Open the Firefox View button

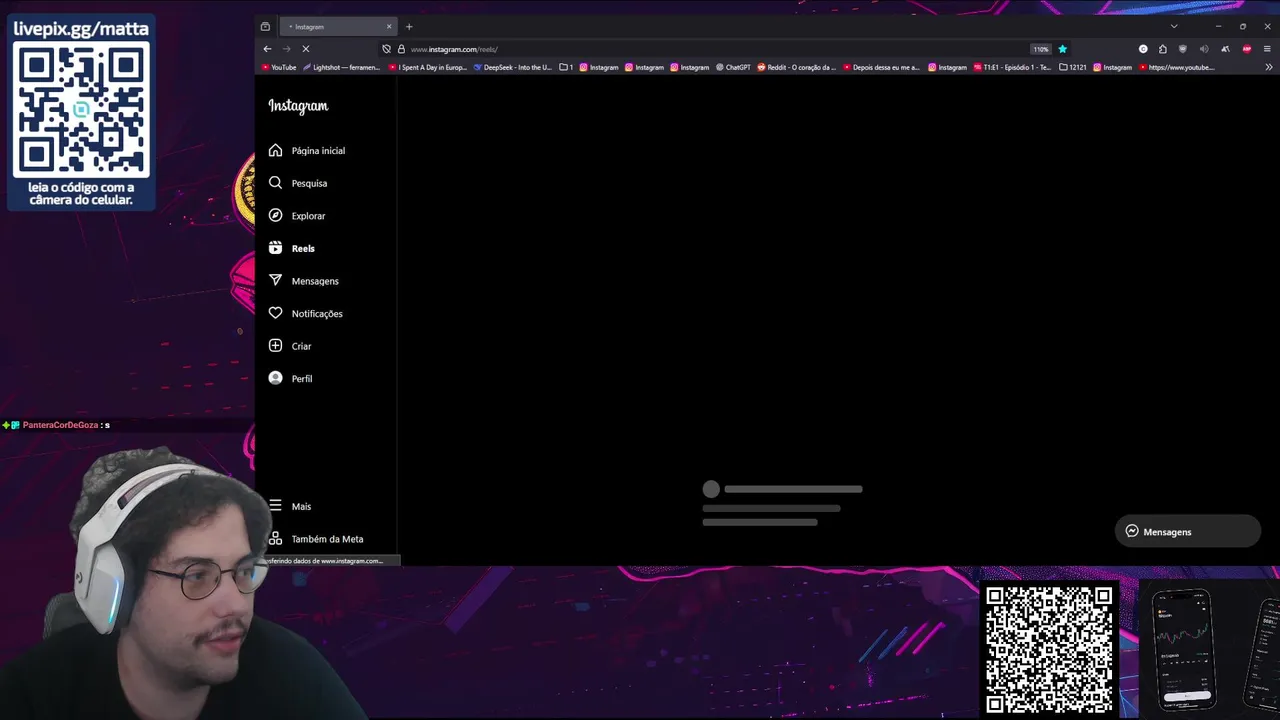tap(265, 27)
